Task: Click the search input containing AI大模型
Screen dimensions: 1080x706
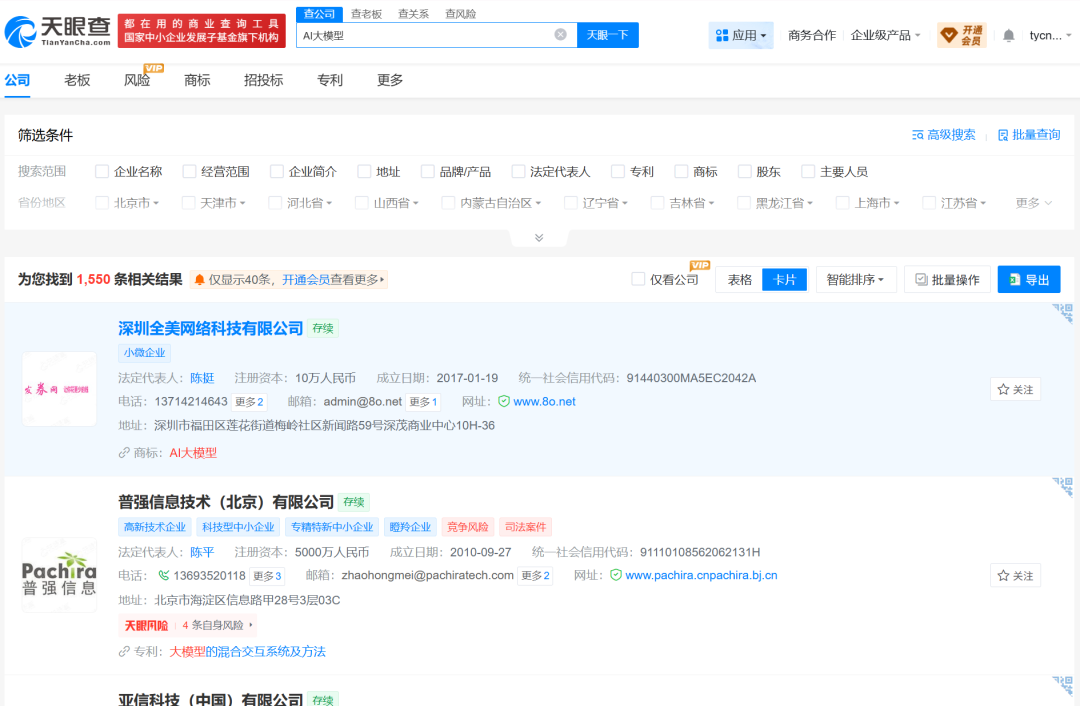Action: point(427,35)
